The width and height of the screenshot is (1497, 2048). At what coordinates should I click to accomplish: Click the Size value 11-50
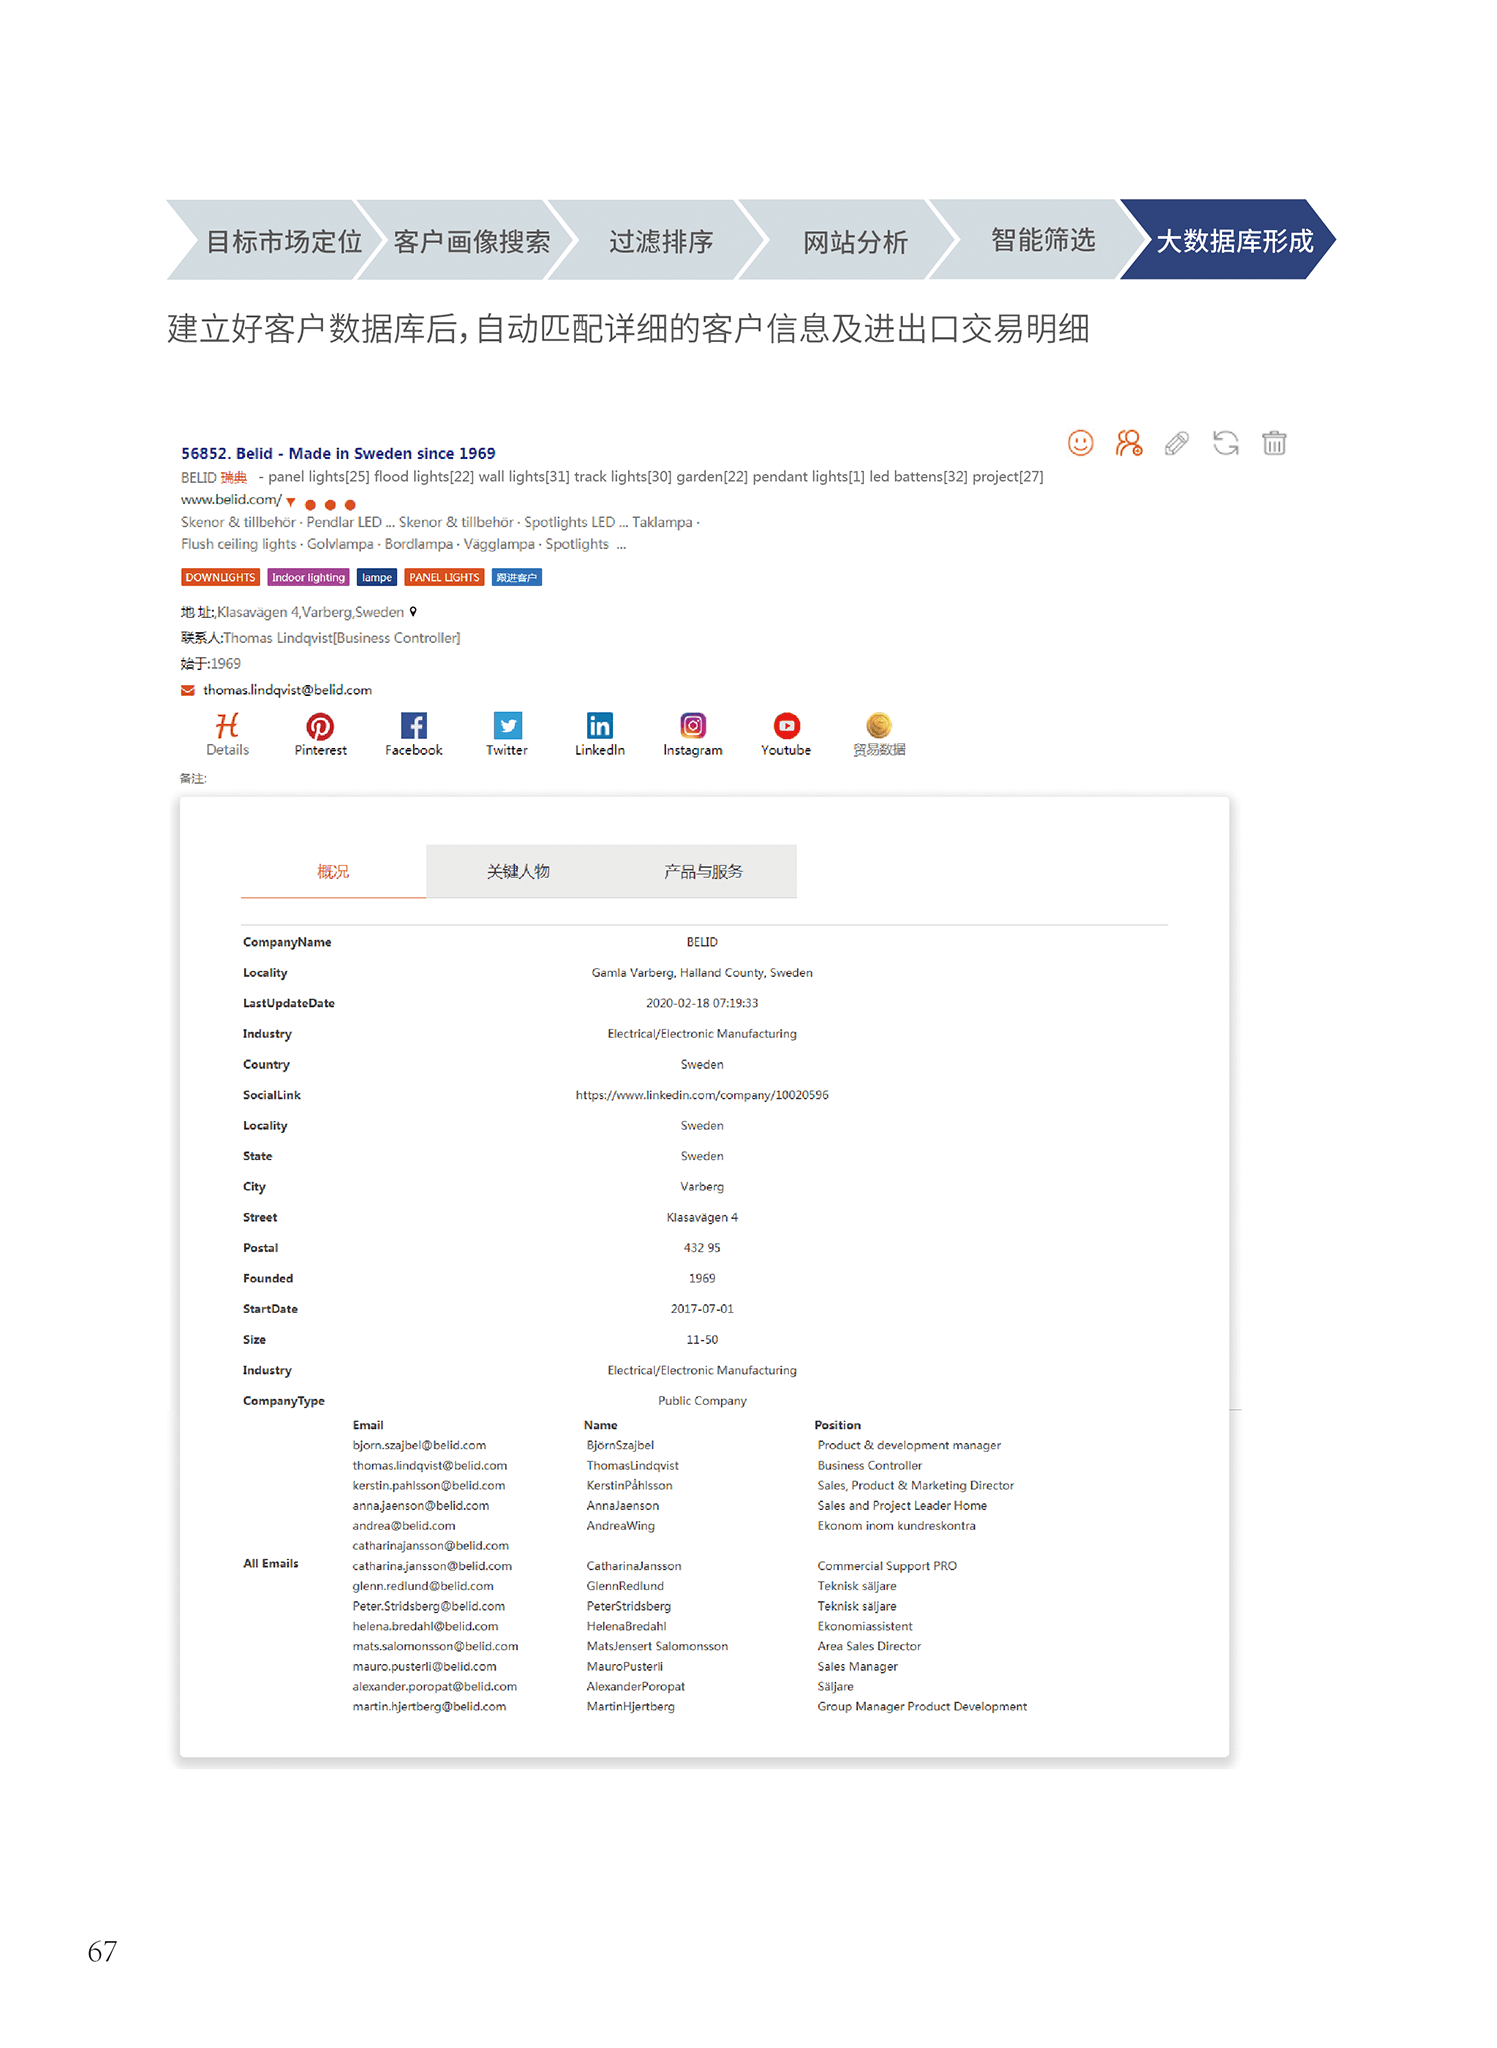[x=702, y=1340]
